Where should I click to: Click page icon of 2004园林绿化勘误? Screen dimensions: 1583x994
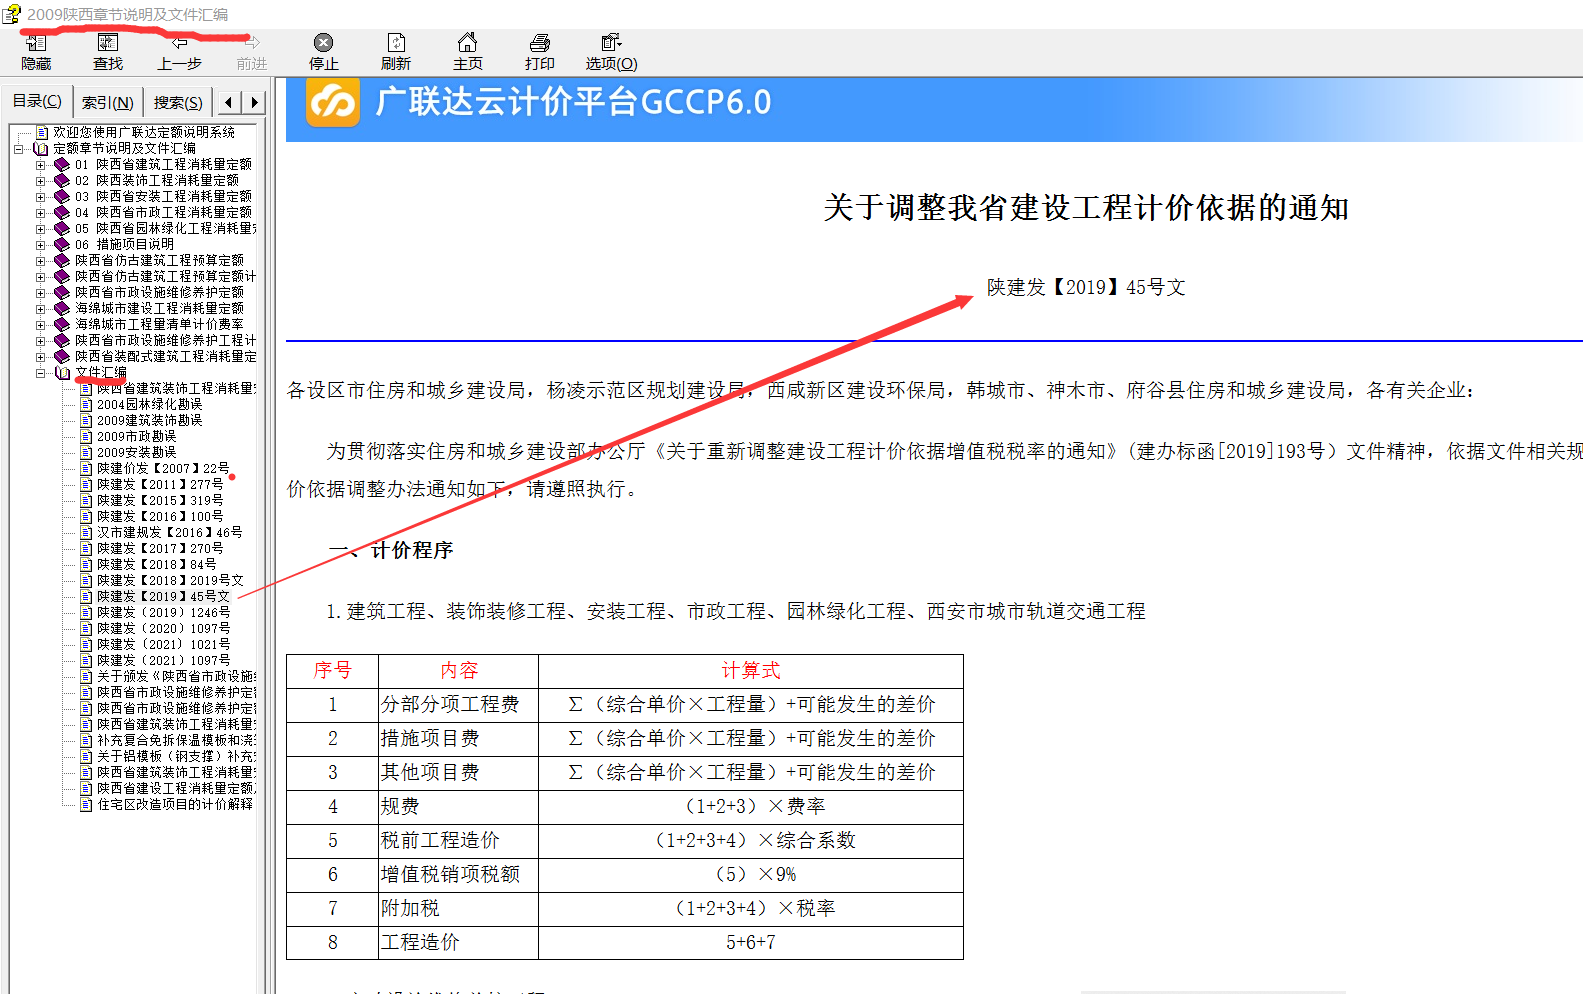86,404
